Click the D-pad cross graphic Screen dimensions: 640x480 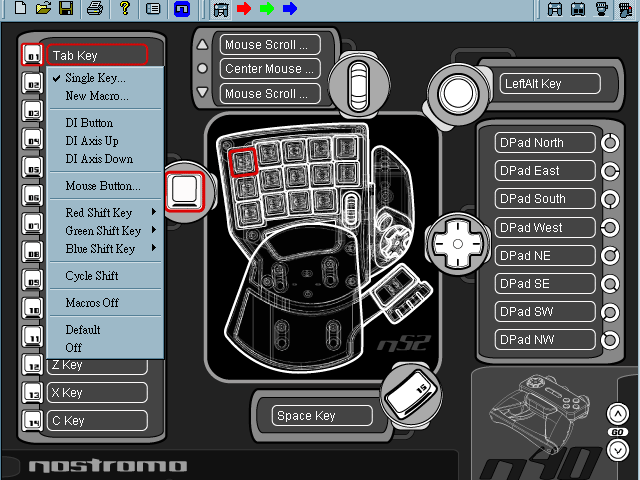point(458,244)
